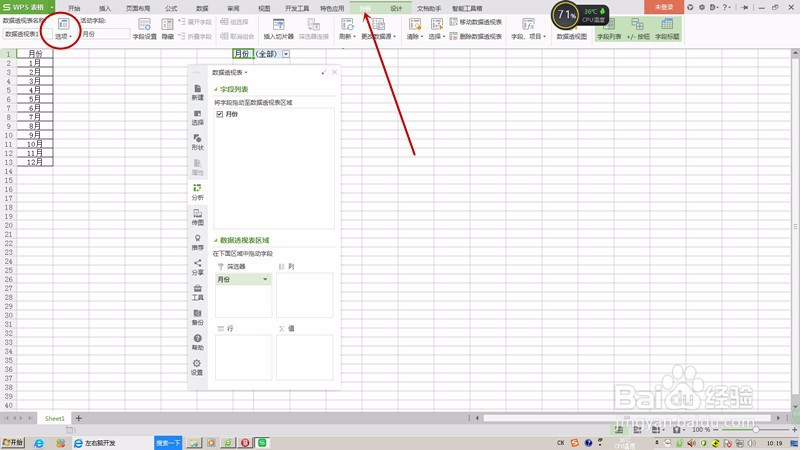The width and height of the screenshot is (800, 450).
Task: Open 月份 (全部) filter dropdown in sheet
Action: (286, 54)
